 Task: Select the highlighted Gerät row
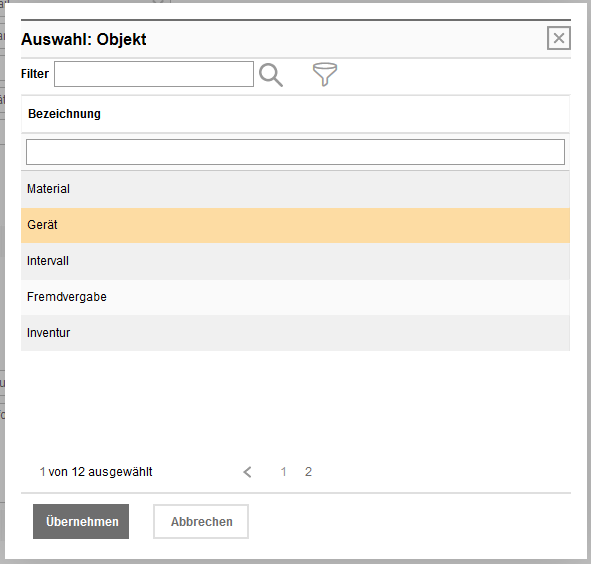point(295,225)
